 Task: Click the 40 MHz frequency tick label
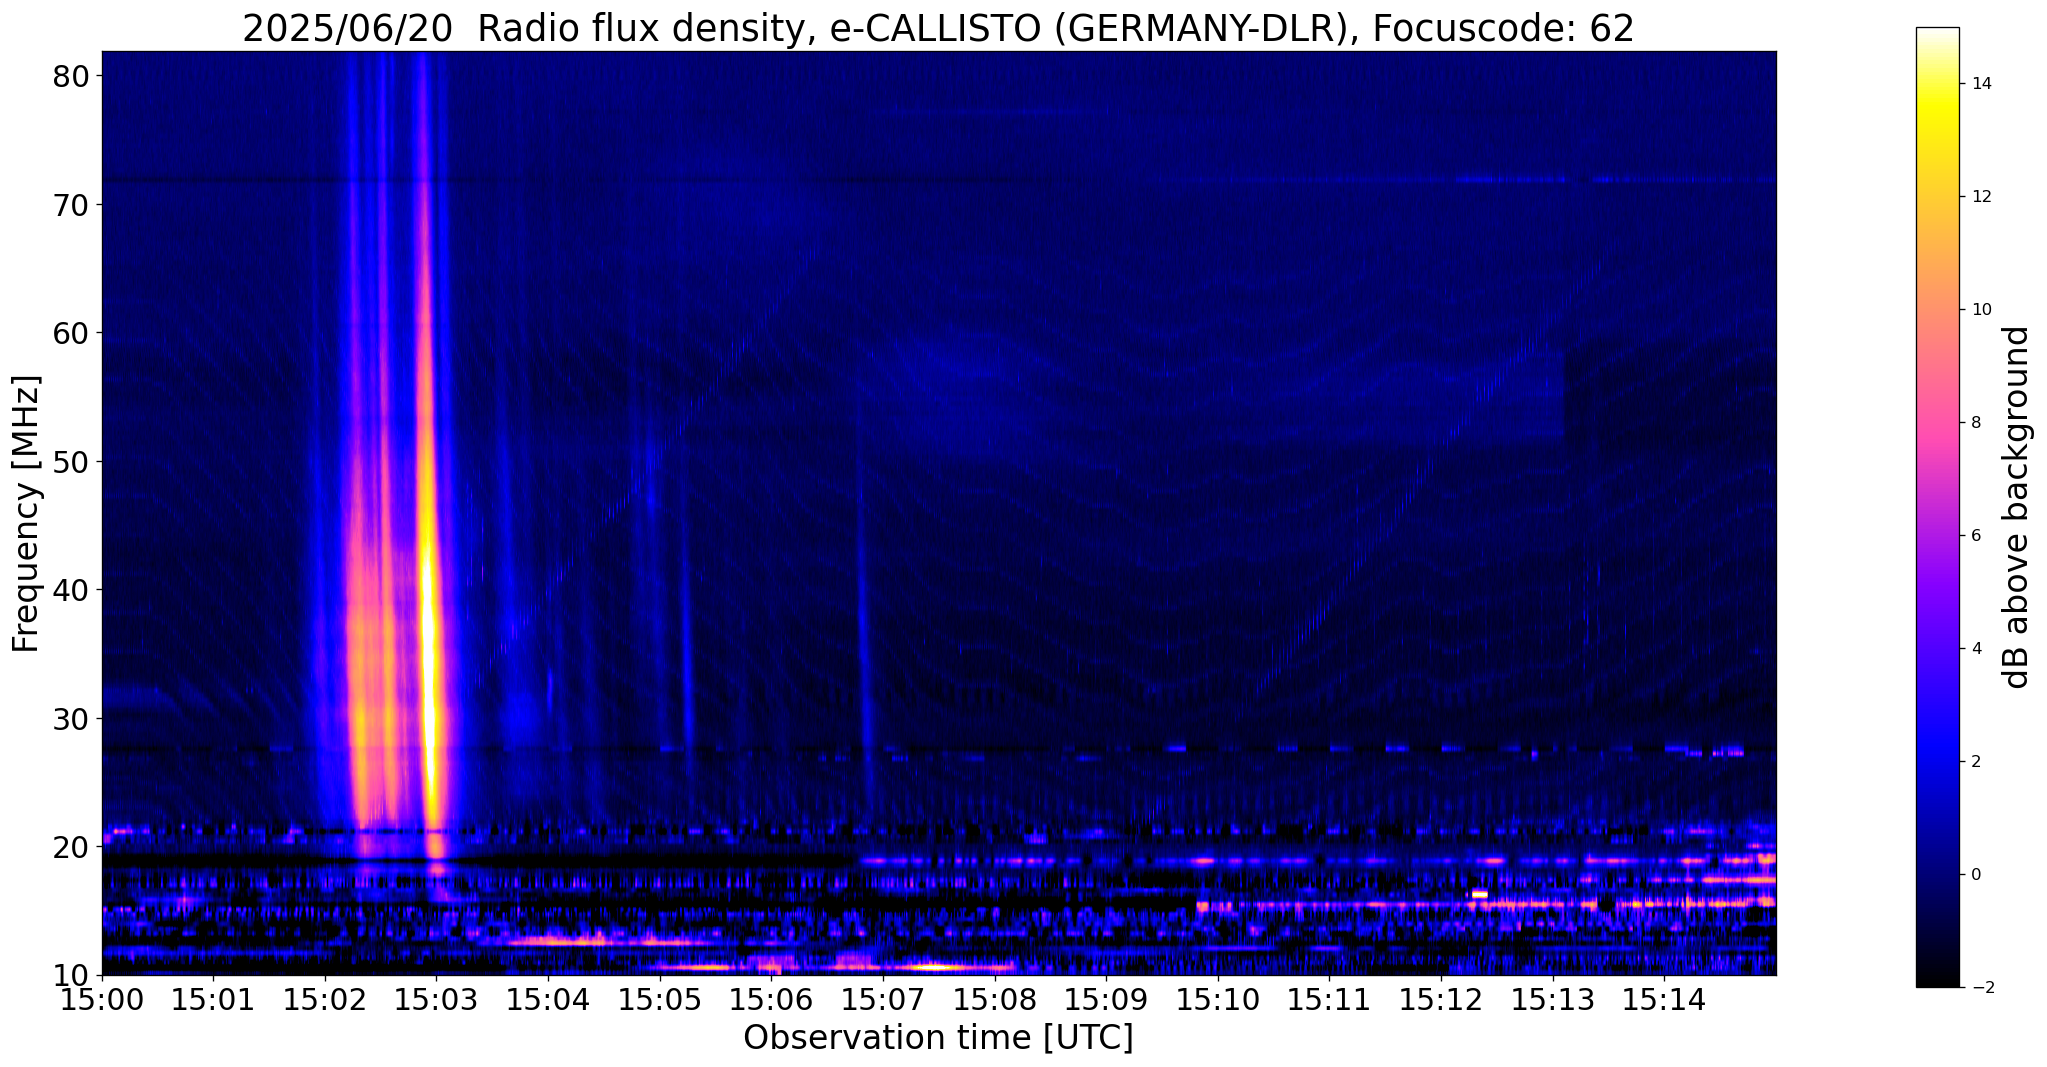(70, 590)
